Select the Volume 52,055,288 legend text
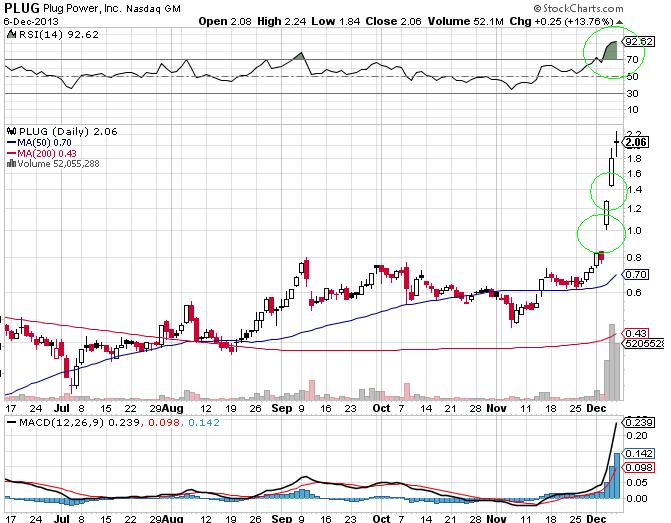 (58, 163)
